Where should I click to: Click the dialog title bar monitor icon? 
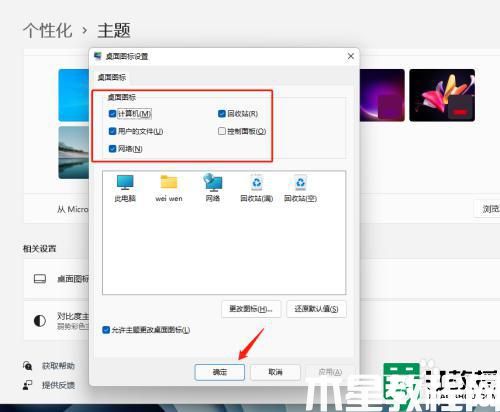pos(98,56)
